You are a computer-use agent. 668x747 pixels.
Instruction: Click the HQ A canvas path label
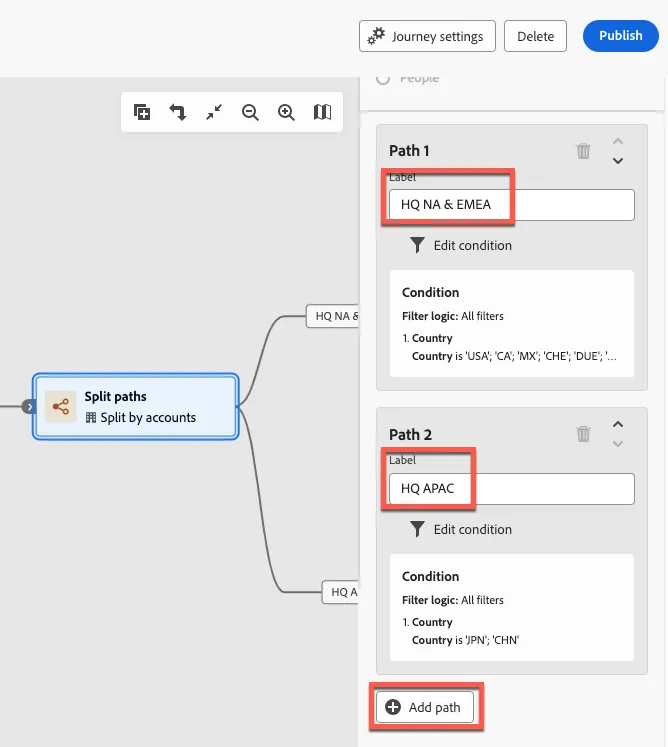341,592
